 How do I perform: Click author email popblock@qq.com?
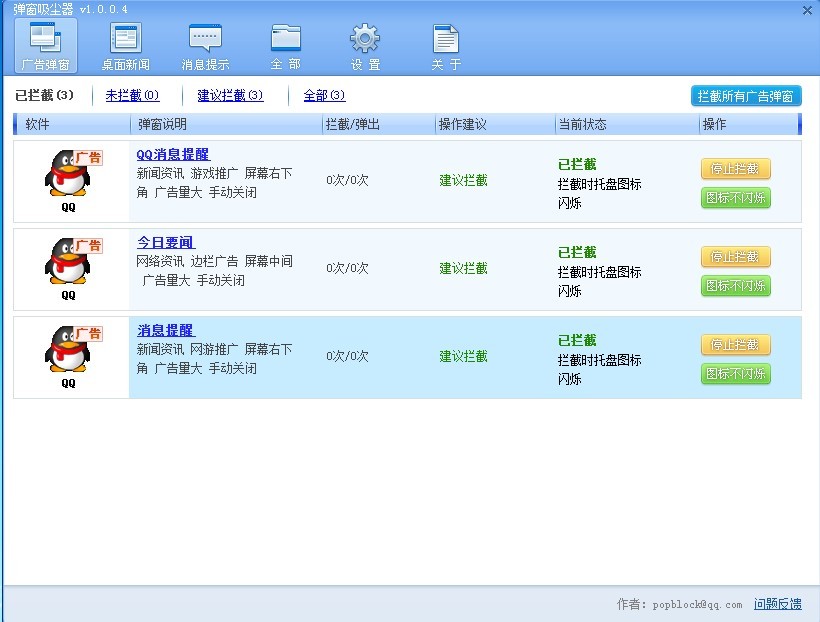697,605
